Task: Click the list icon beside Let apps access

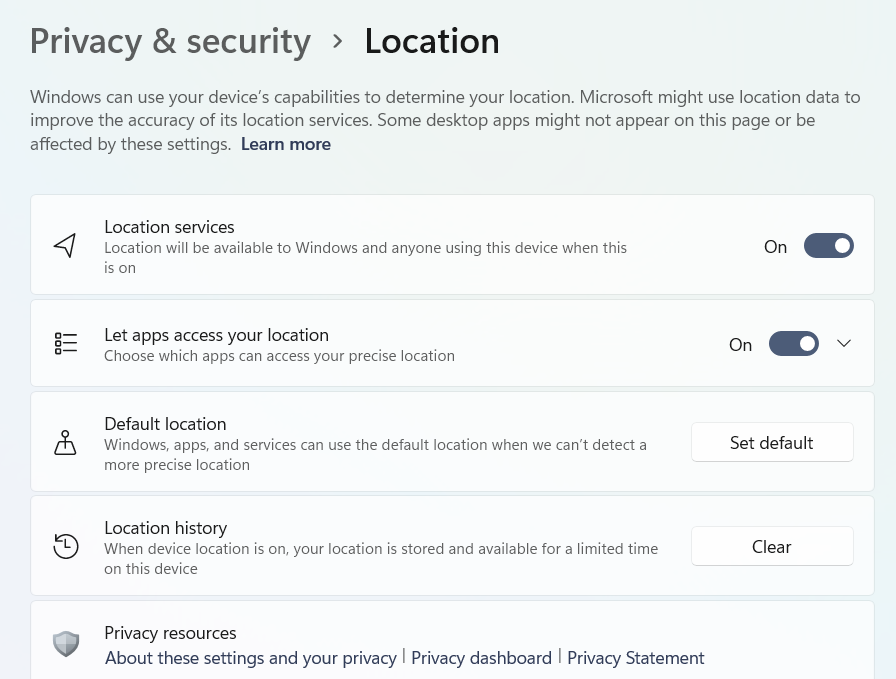Action: point(65,344)
